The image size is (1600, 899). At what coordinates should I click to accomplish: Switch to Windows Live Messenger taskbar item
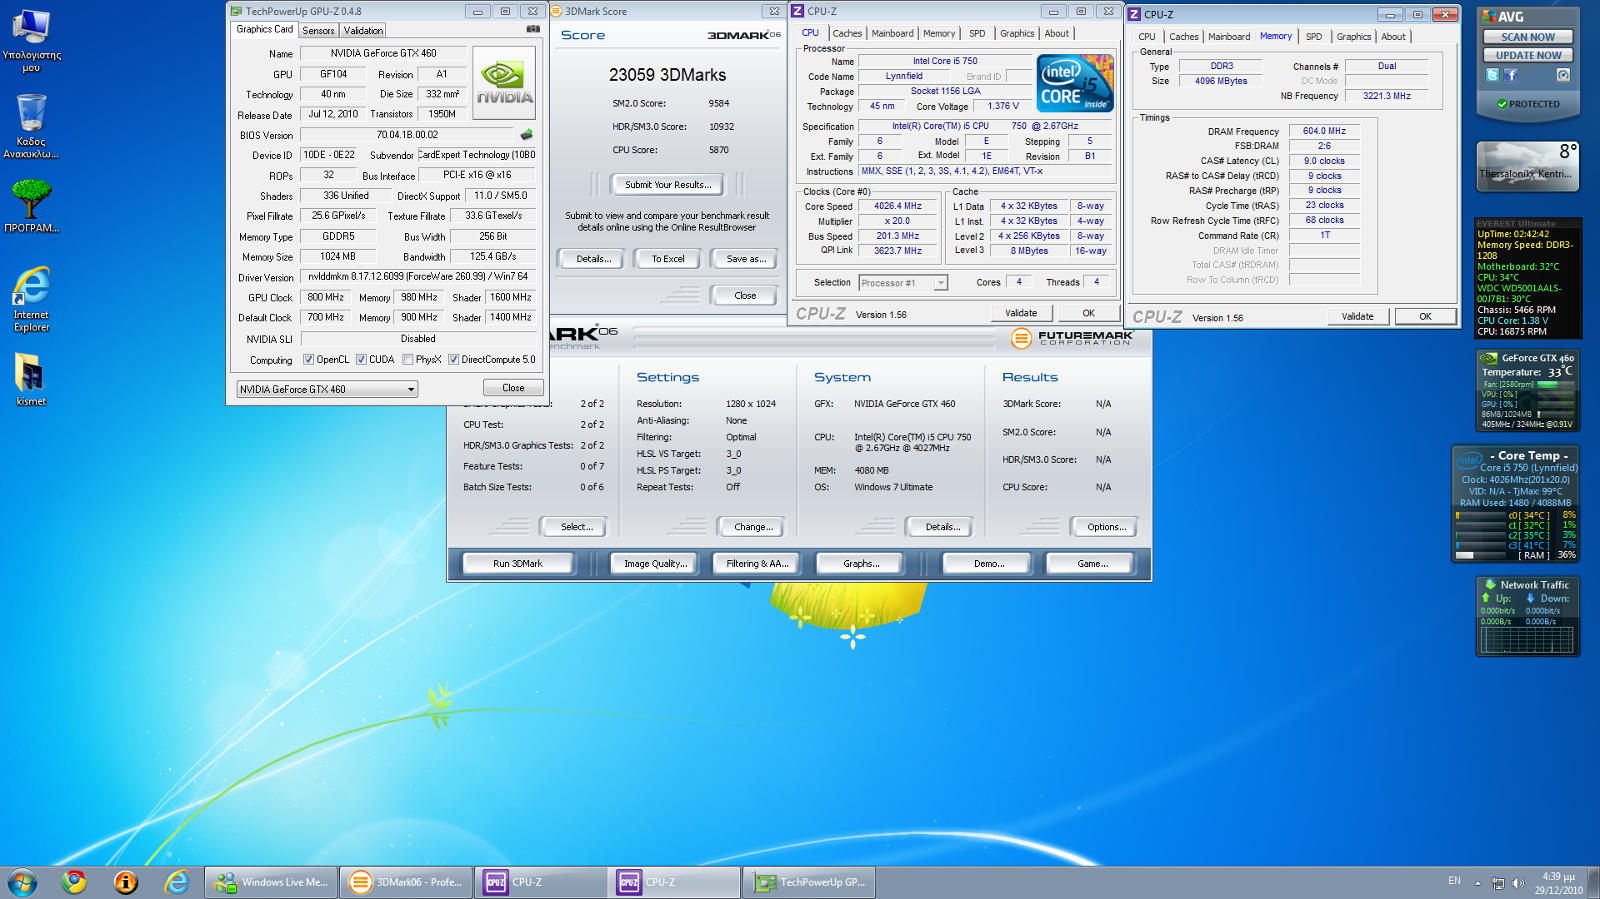270,882
